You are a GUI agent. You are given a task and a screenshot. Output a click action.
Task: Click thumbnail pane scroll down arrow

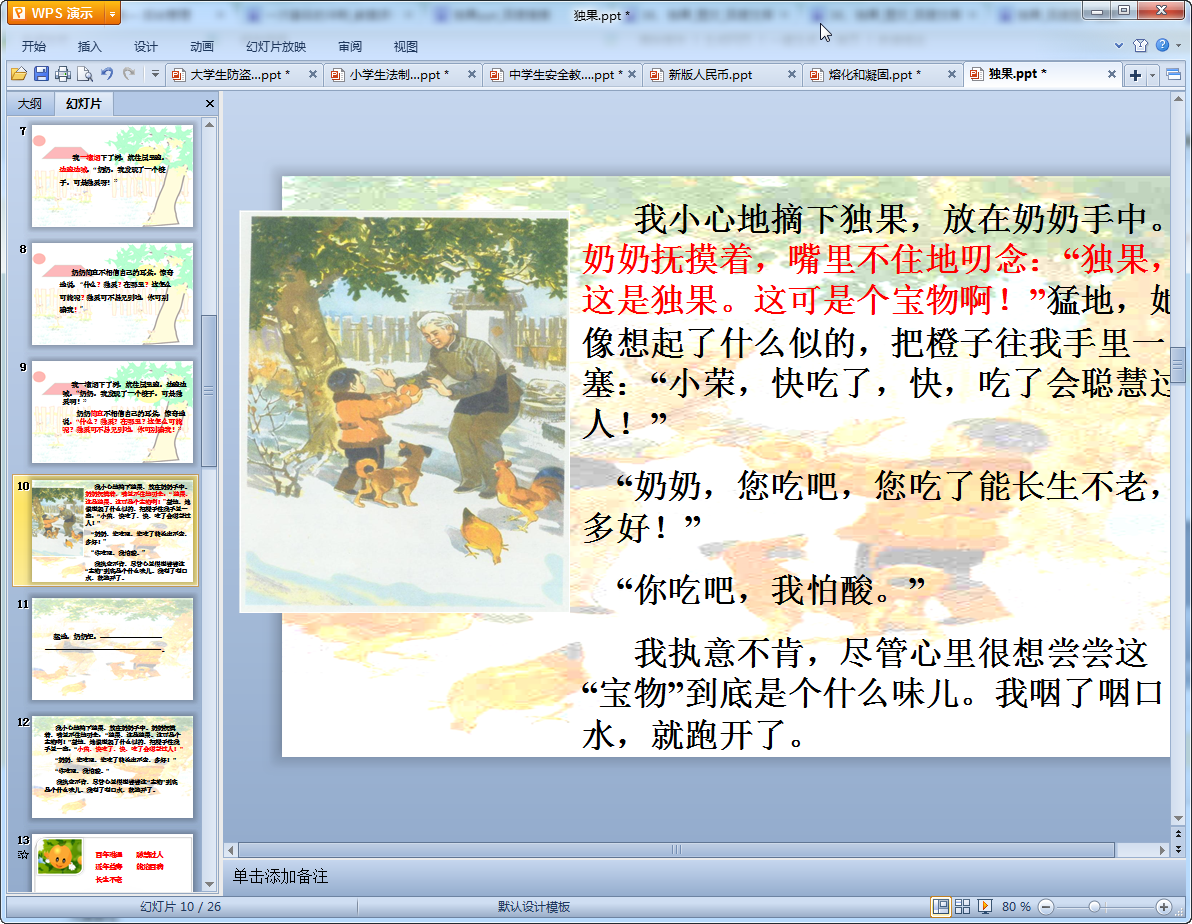(209, 884)
